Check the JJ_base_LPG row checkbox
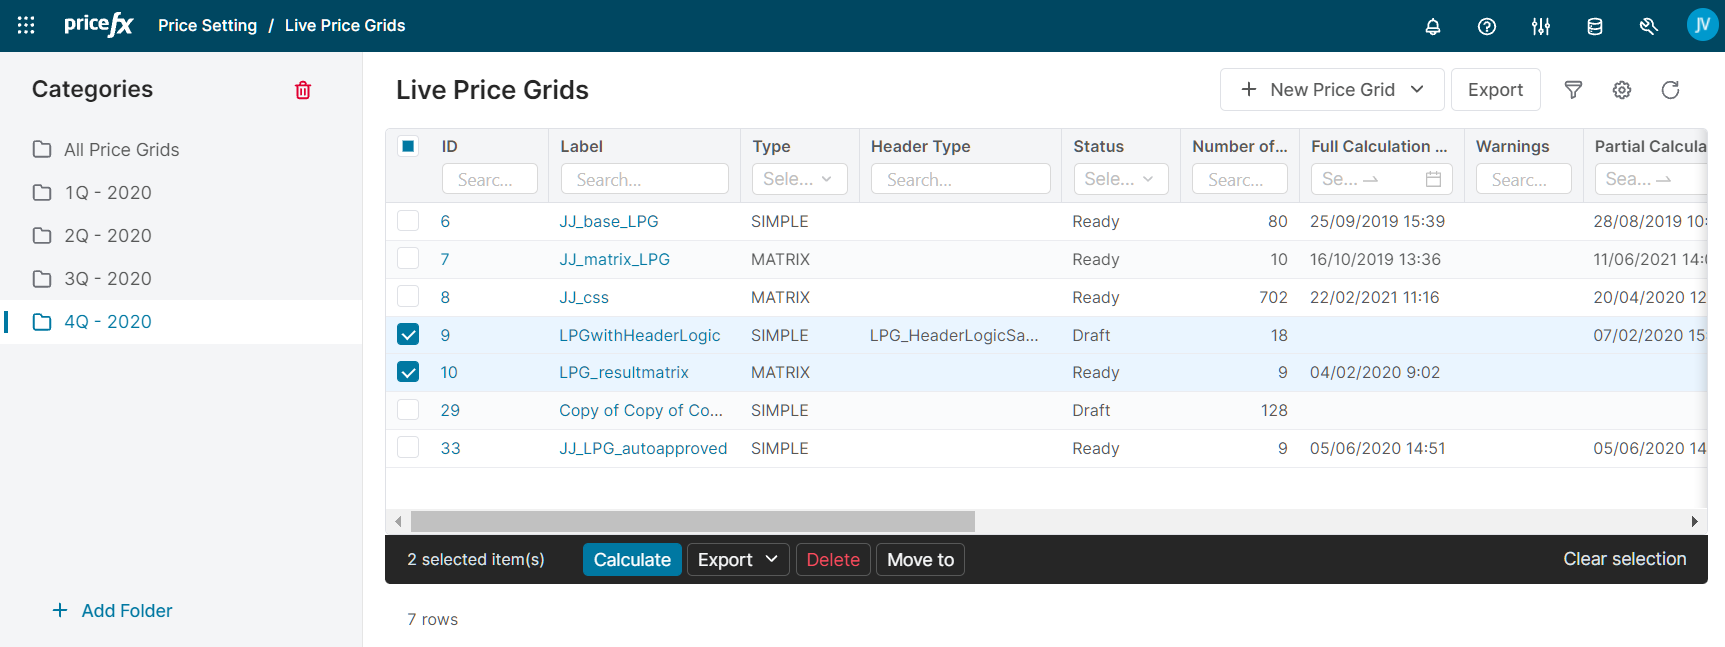1725x647 pixels. (408, 221)
